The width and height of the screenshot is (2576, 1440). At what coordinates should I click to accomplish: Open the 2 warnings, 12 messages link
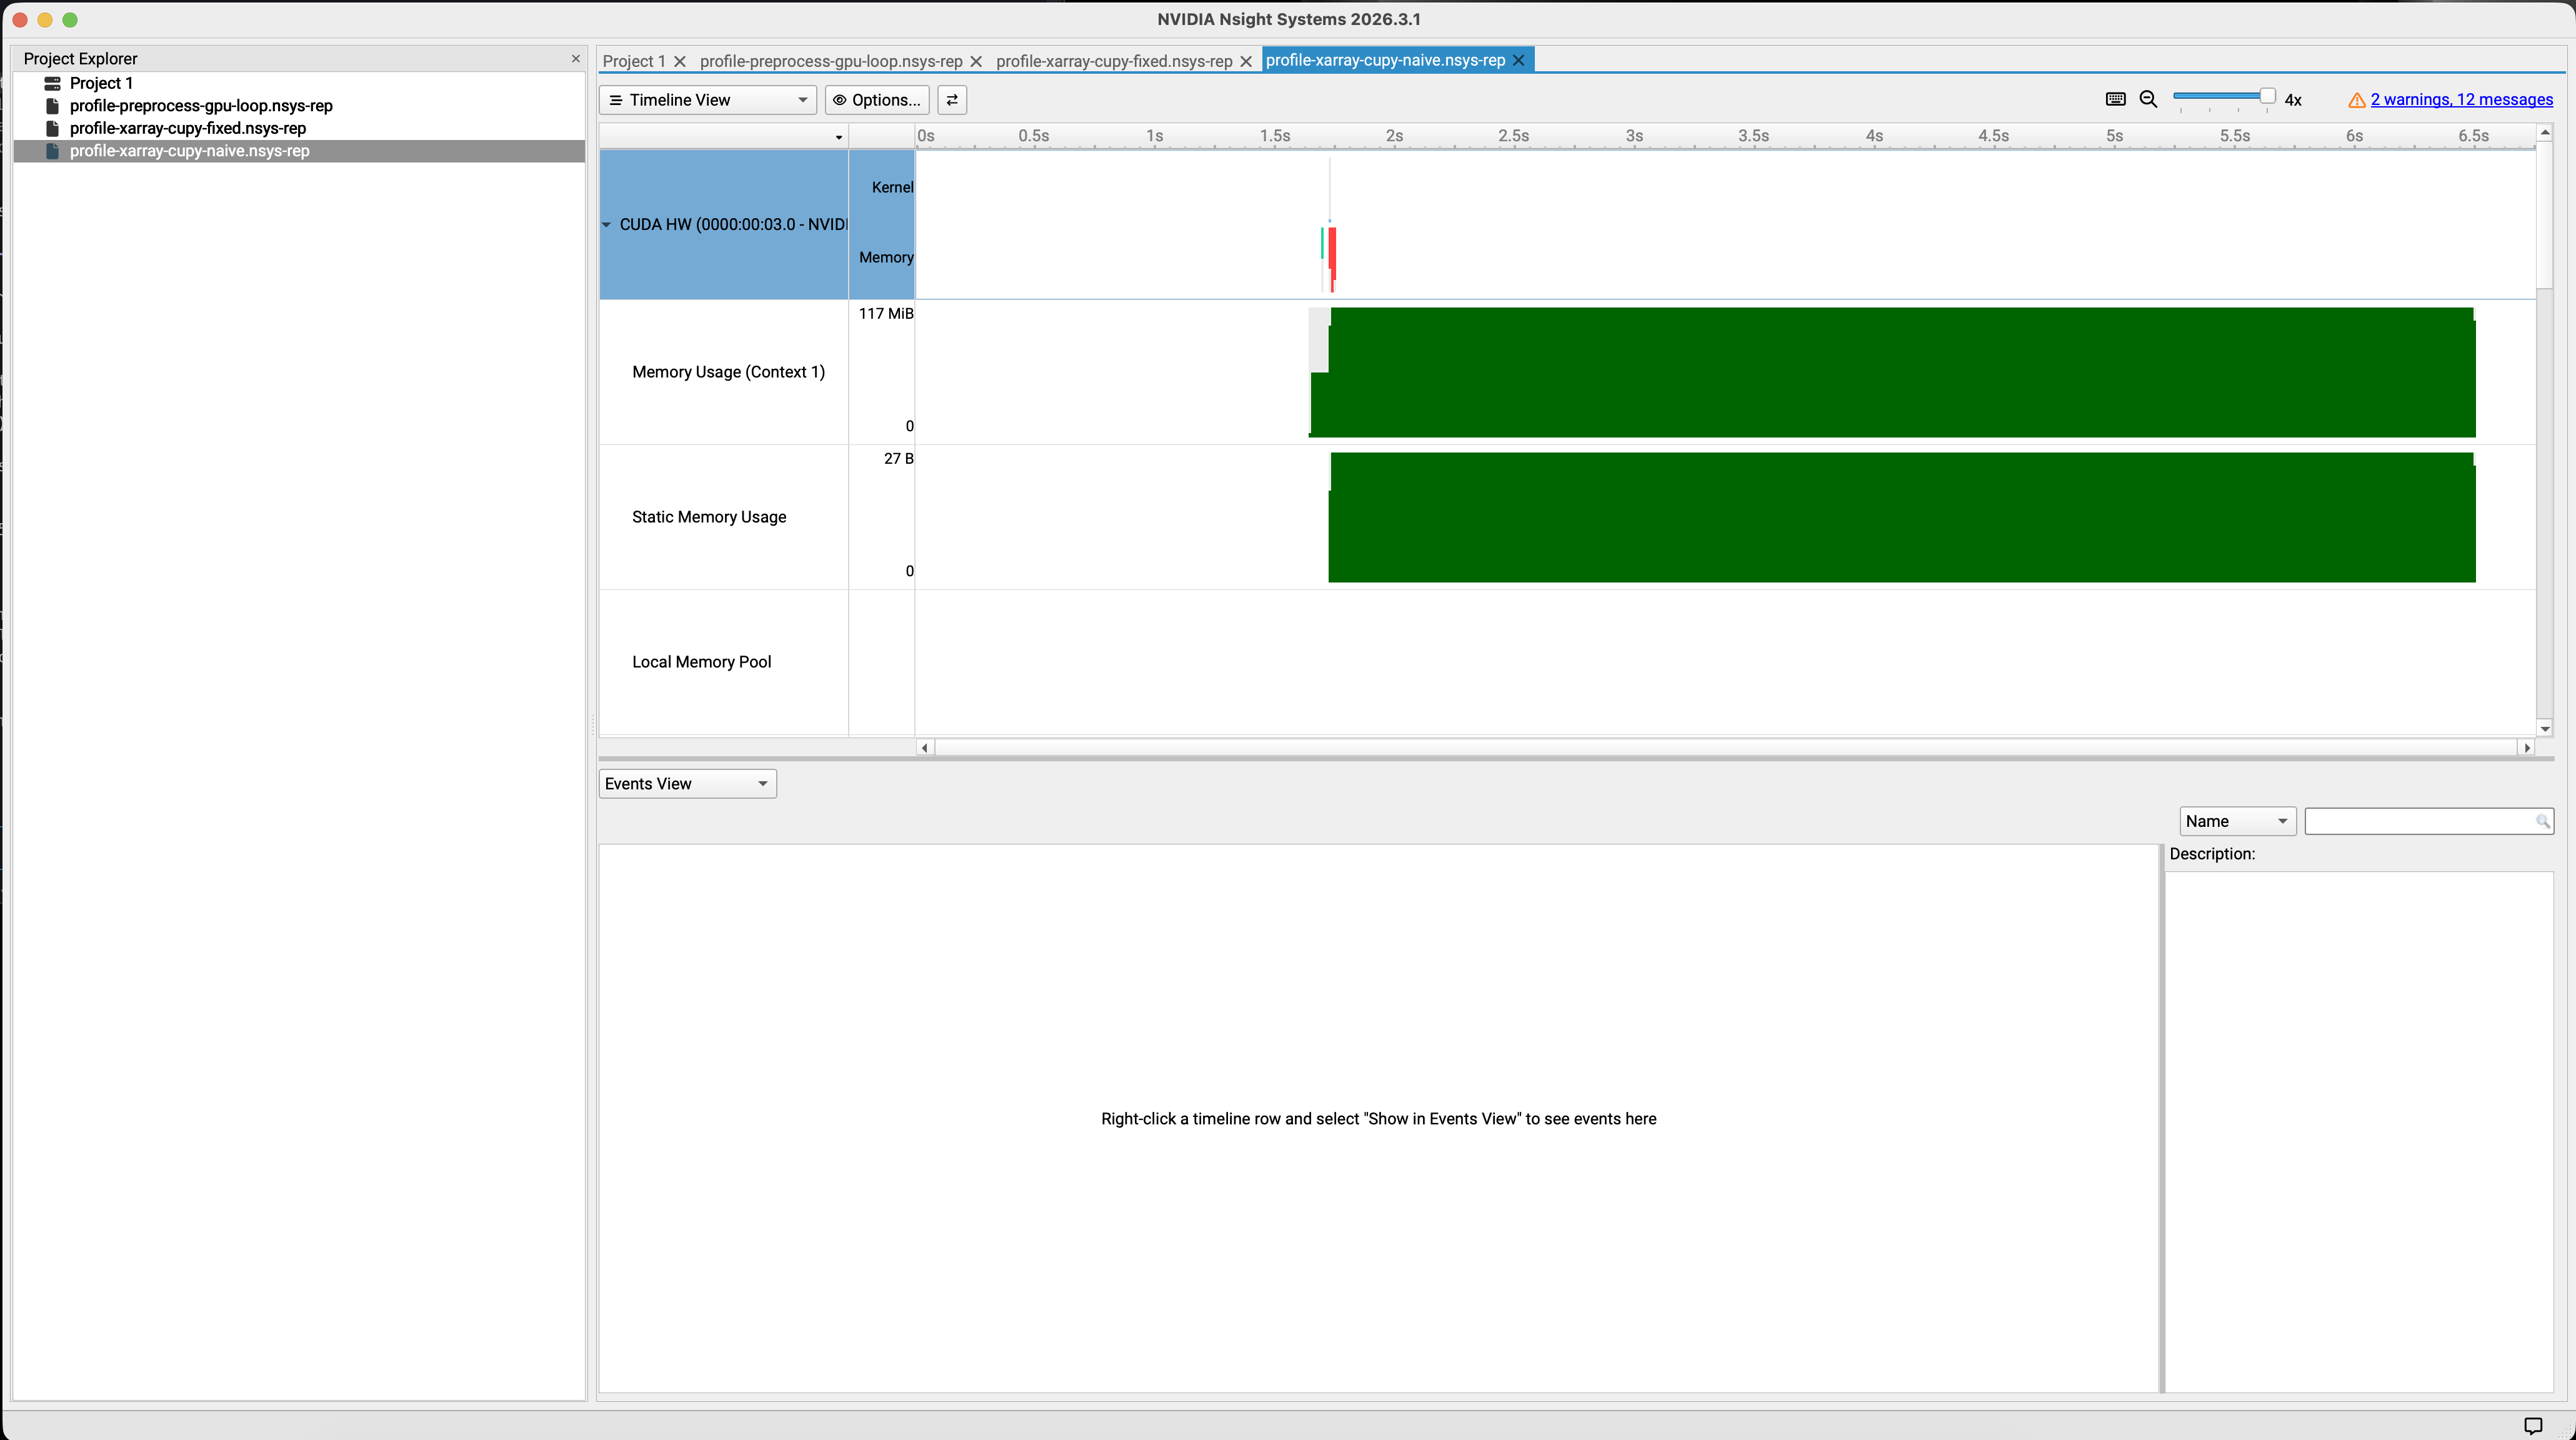pyautogui.click(x=2461, y=100)
